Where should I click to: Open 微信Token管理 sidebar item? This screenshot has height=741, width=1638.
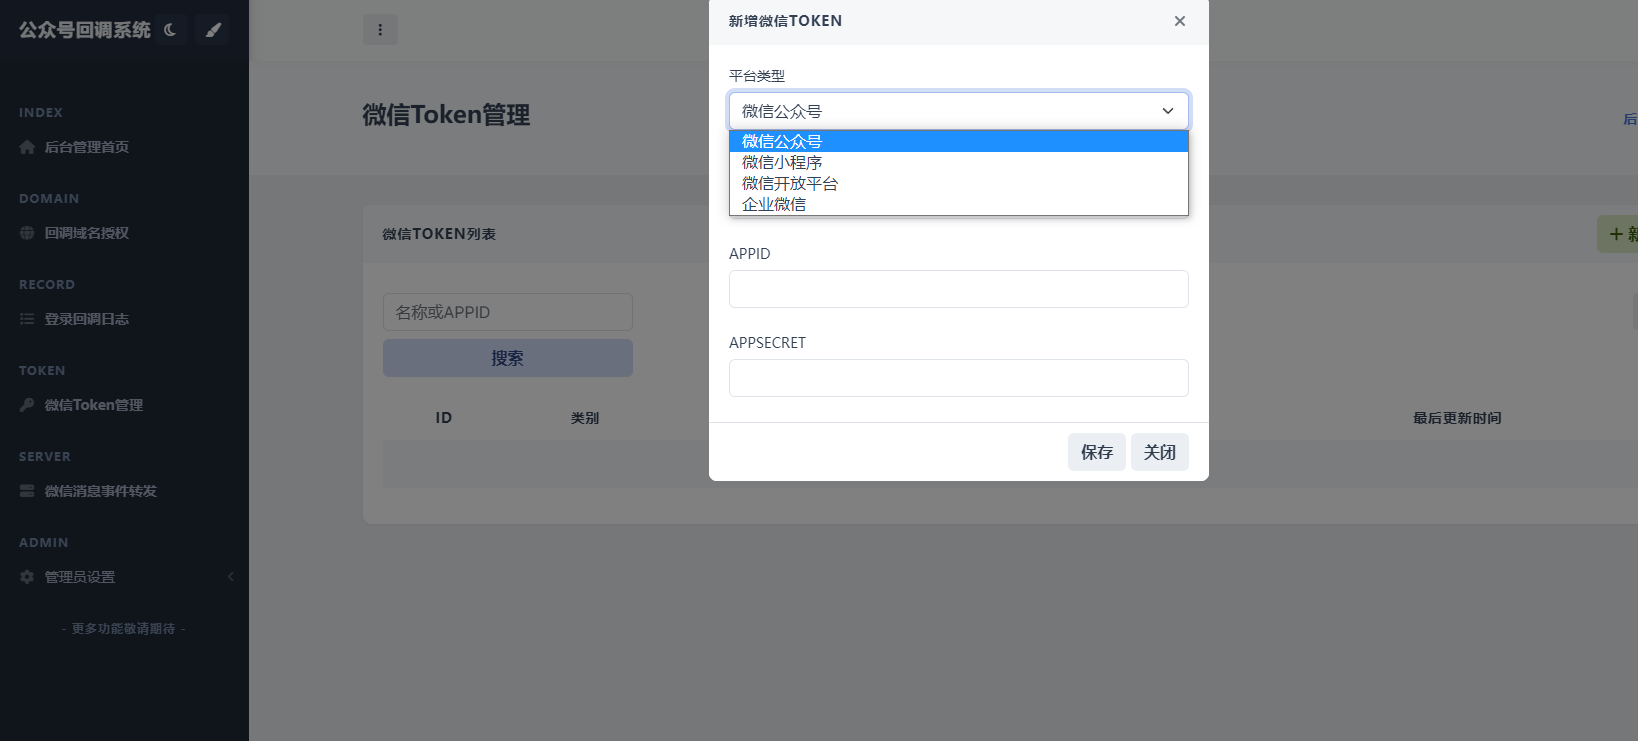point(93,405)
